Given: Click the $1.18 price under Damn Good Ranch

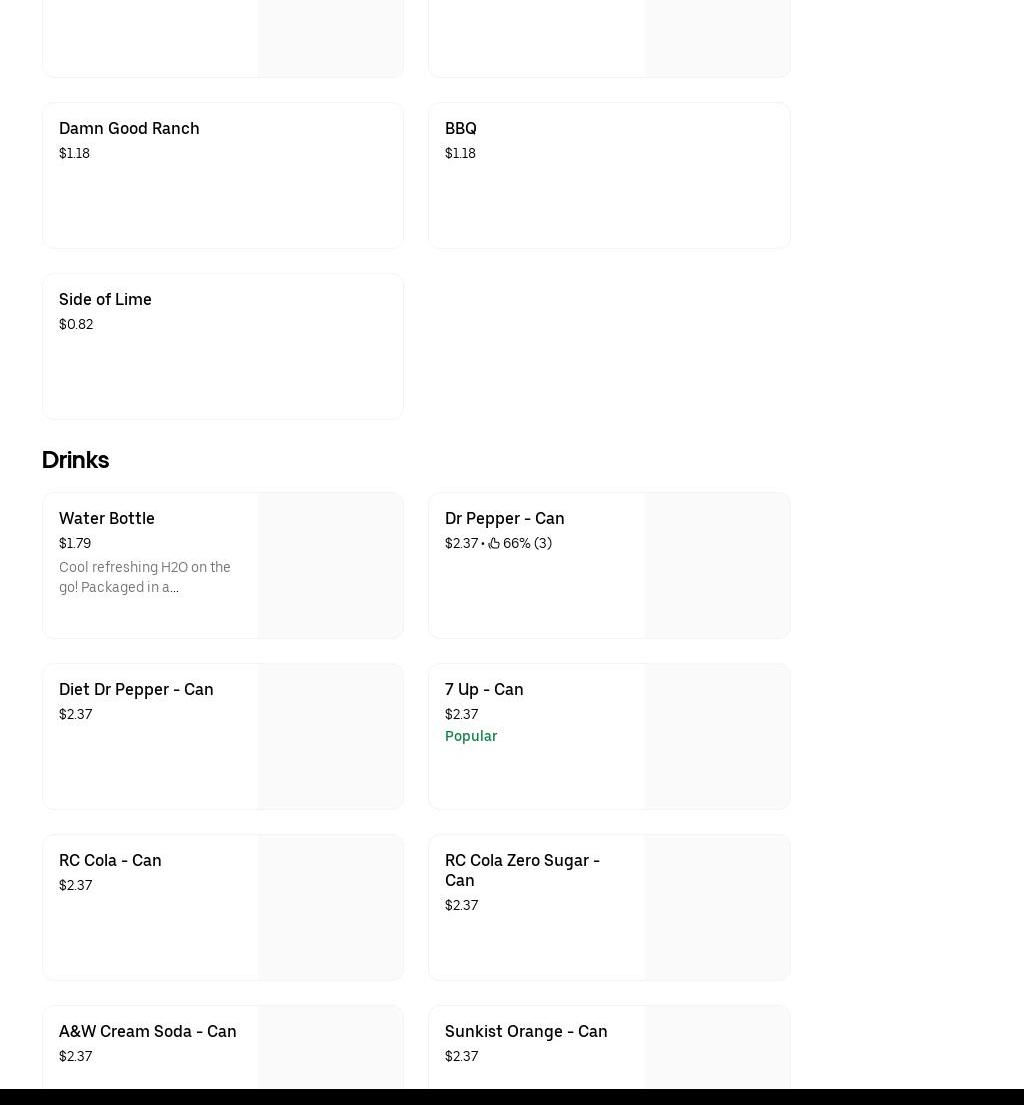Looking at the screenshot, I should click(x=74, y=153).
